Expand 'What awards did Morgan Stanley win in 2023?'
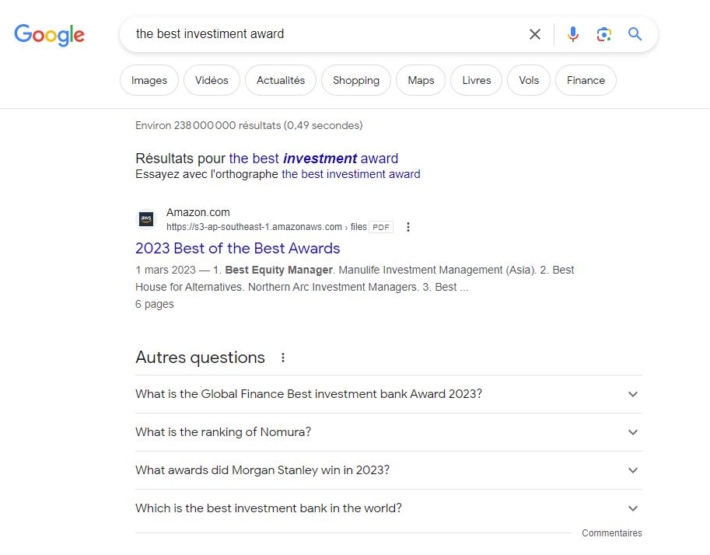710x555 pixels. [x=389, y=470]
